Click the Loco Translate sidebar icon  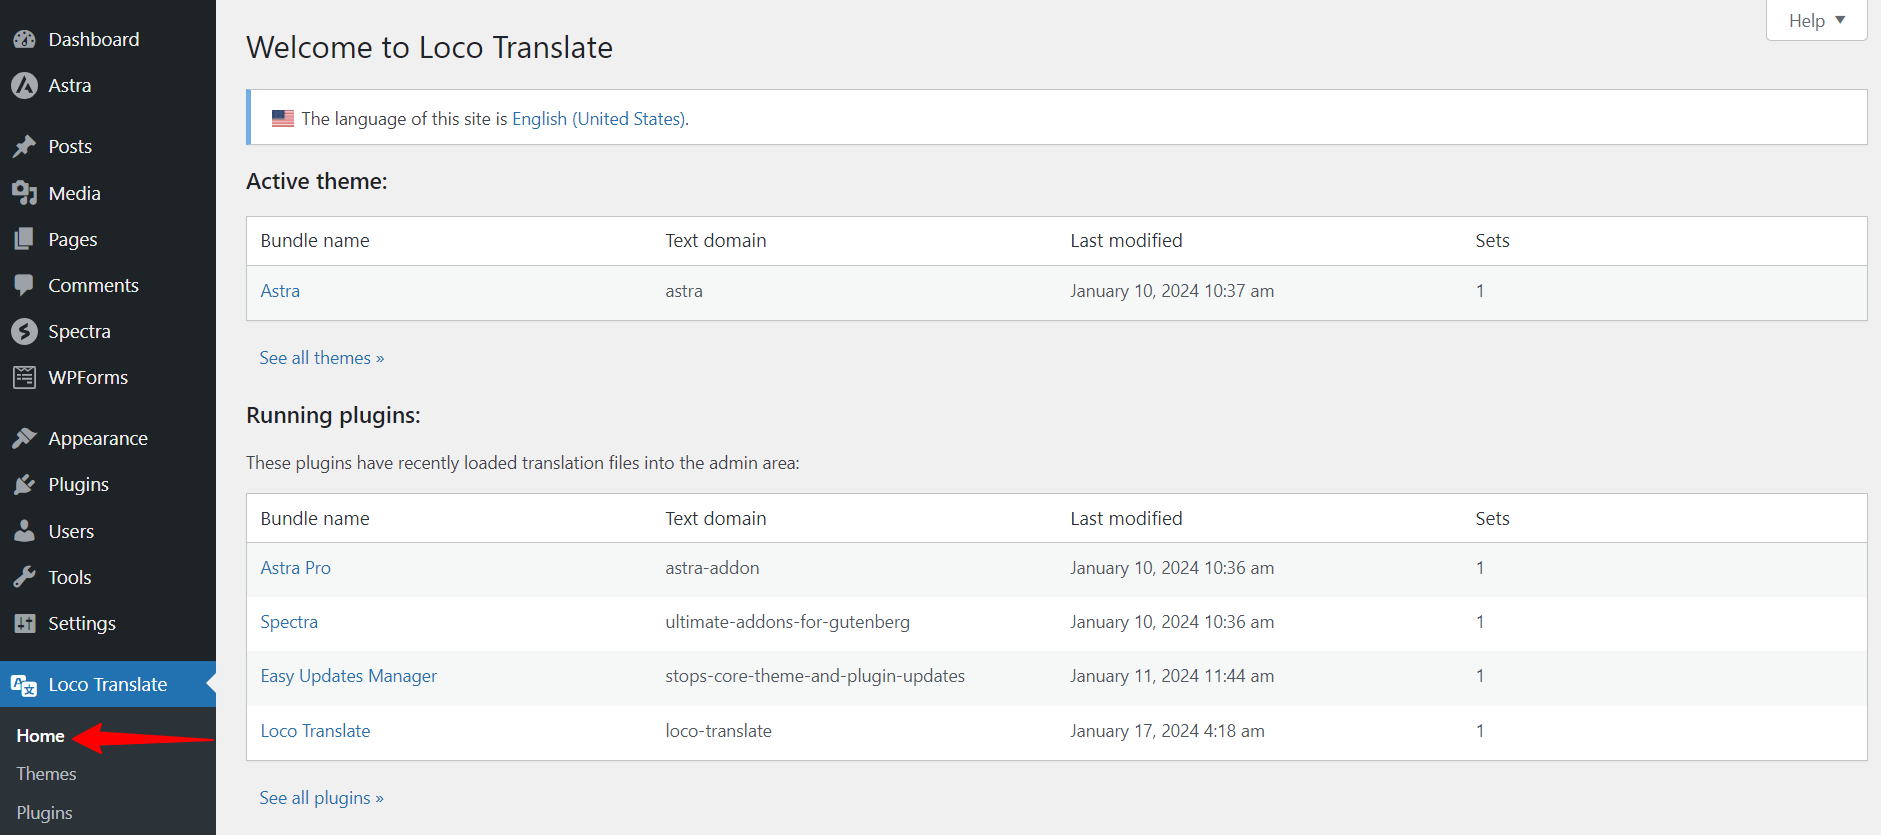(x=24, y=685)
